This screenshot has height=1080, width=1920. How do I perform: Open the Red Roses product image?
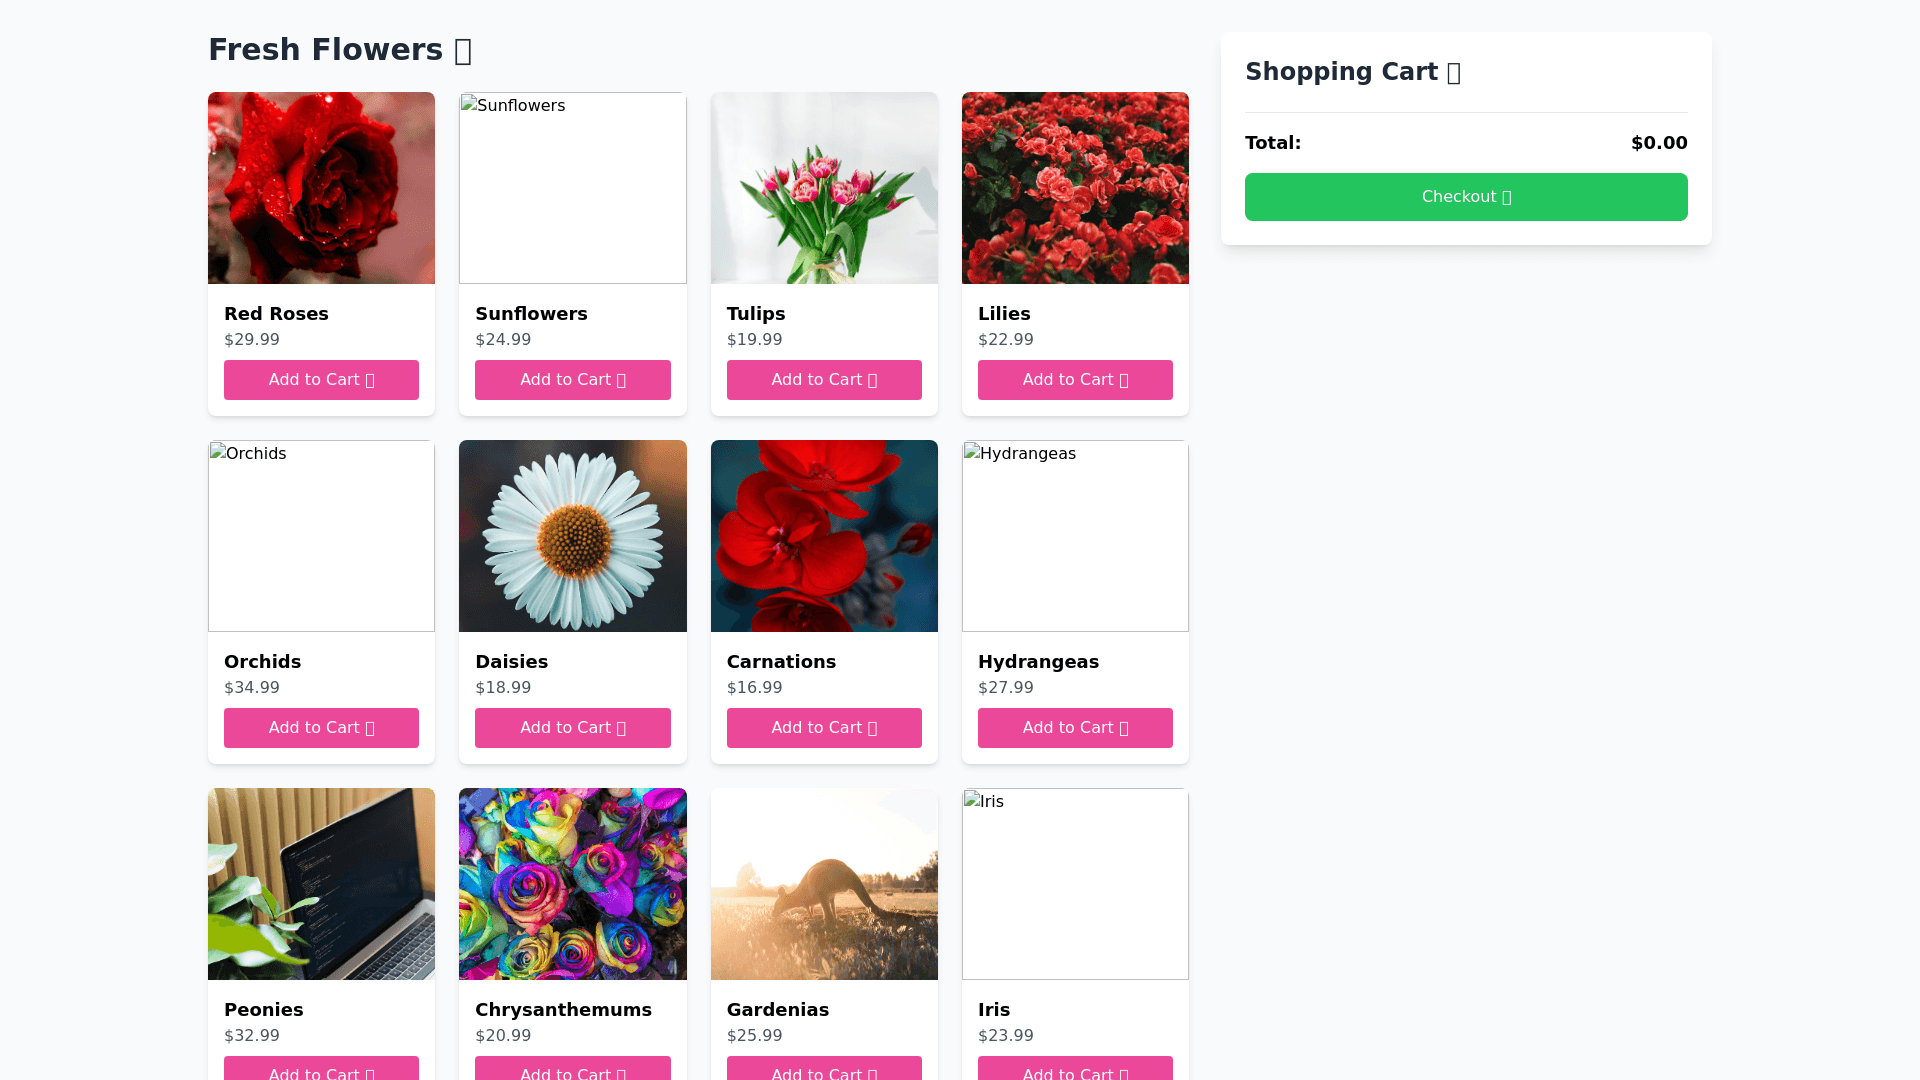click(321, 188)
